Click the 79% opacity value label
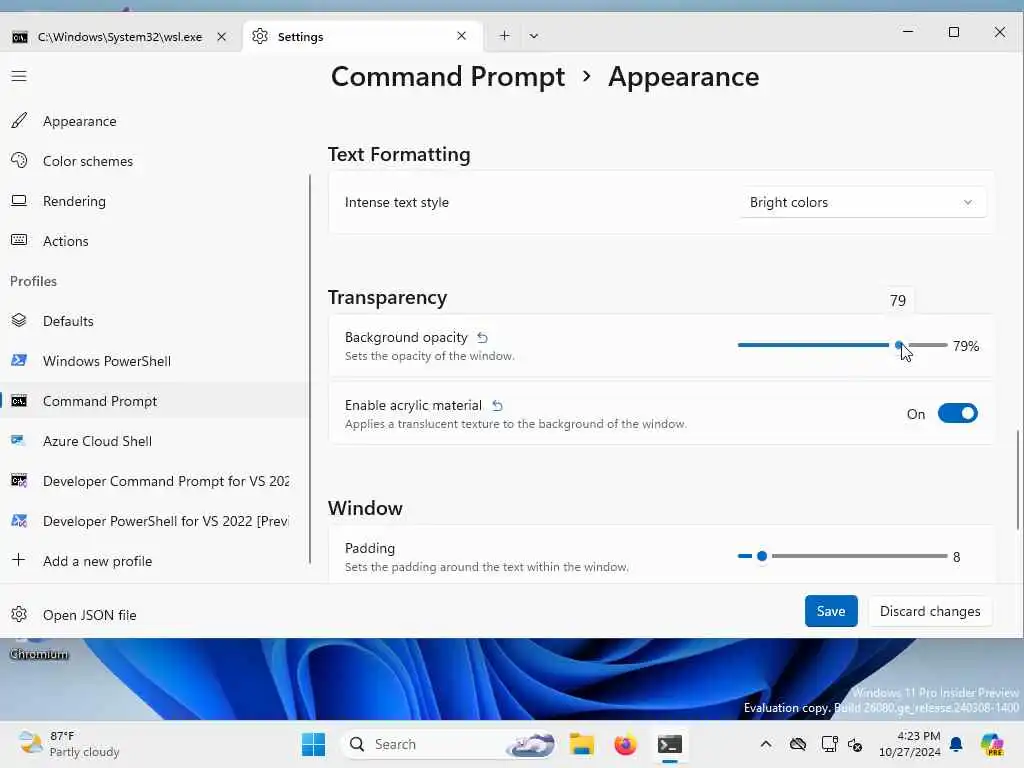The width and height of the screenshot is (1024, 768). pos(966,346)
